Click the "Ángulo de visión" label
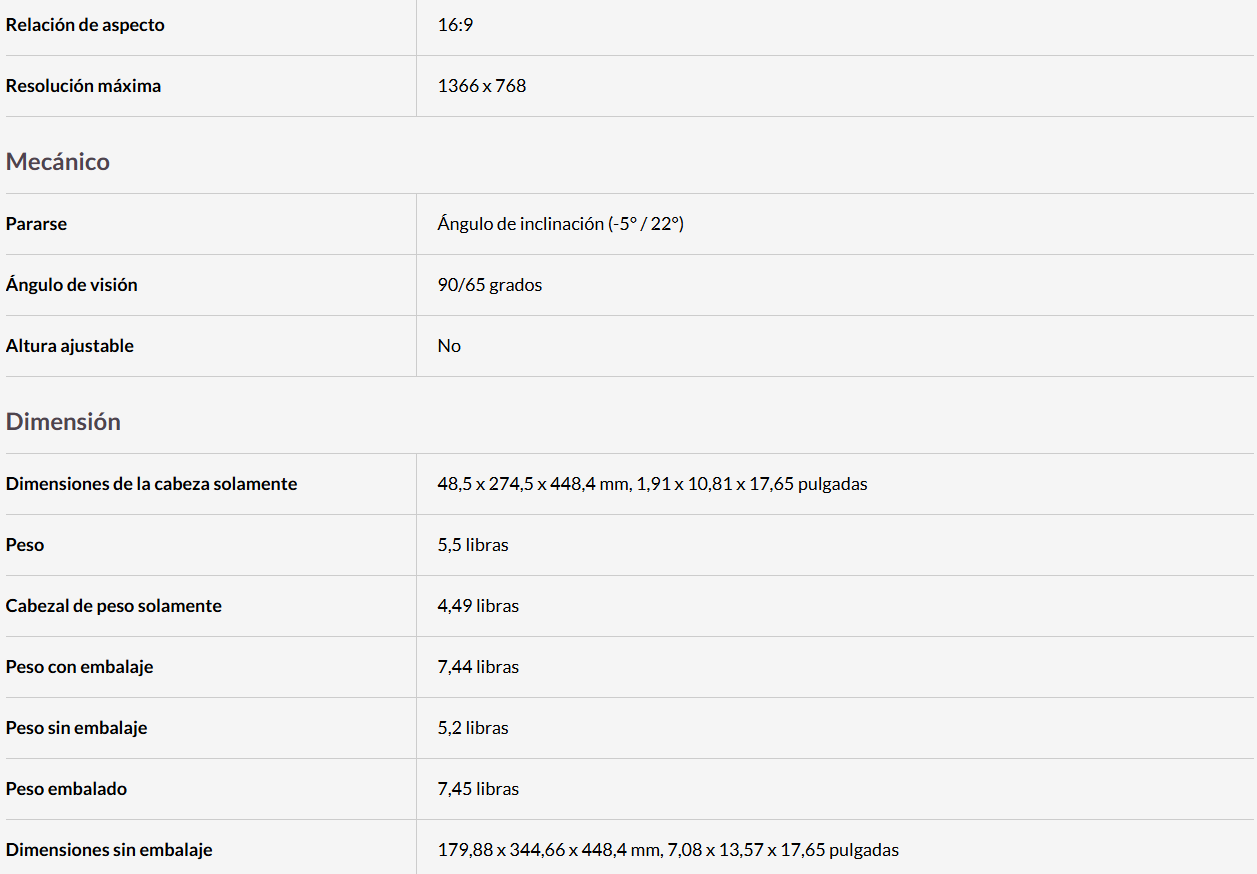1257x874 pixels. click(x=71, y=285)
